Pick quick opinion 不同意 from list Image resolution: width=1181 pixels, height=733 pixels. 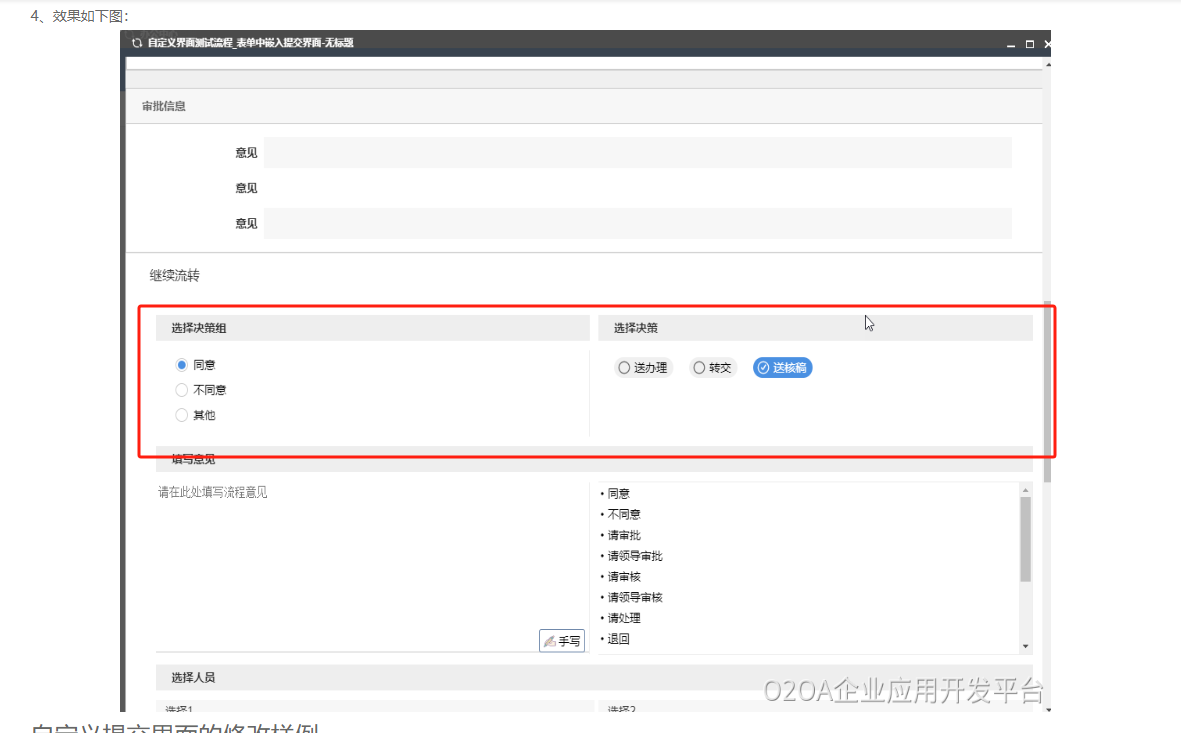click(x=624, y=514)
